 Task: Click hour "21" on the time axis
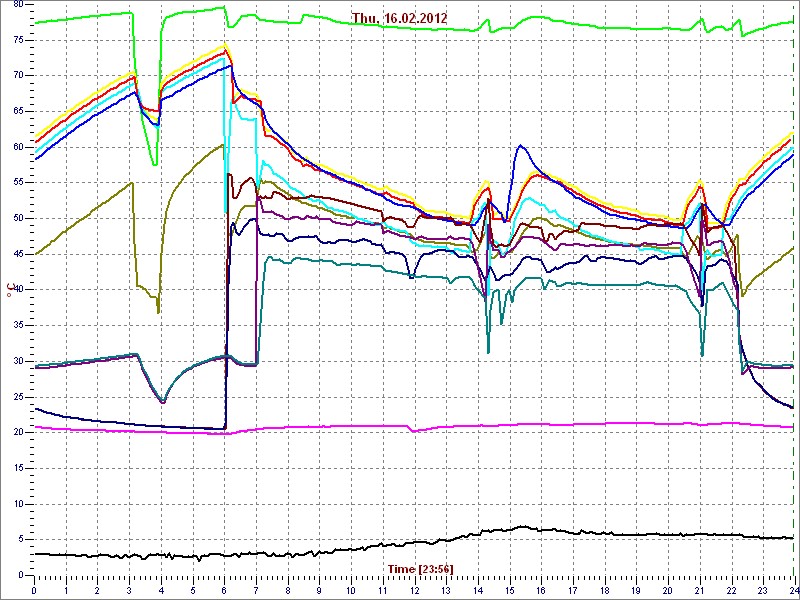click(x=700, y=590)
